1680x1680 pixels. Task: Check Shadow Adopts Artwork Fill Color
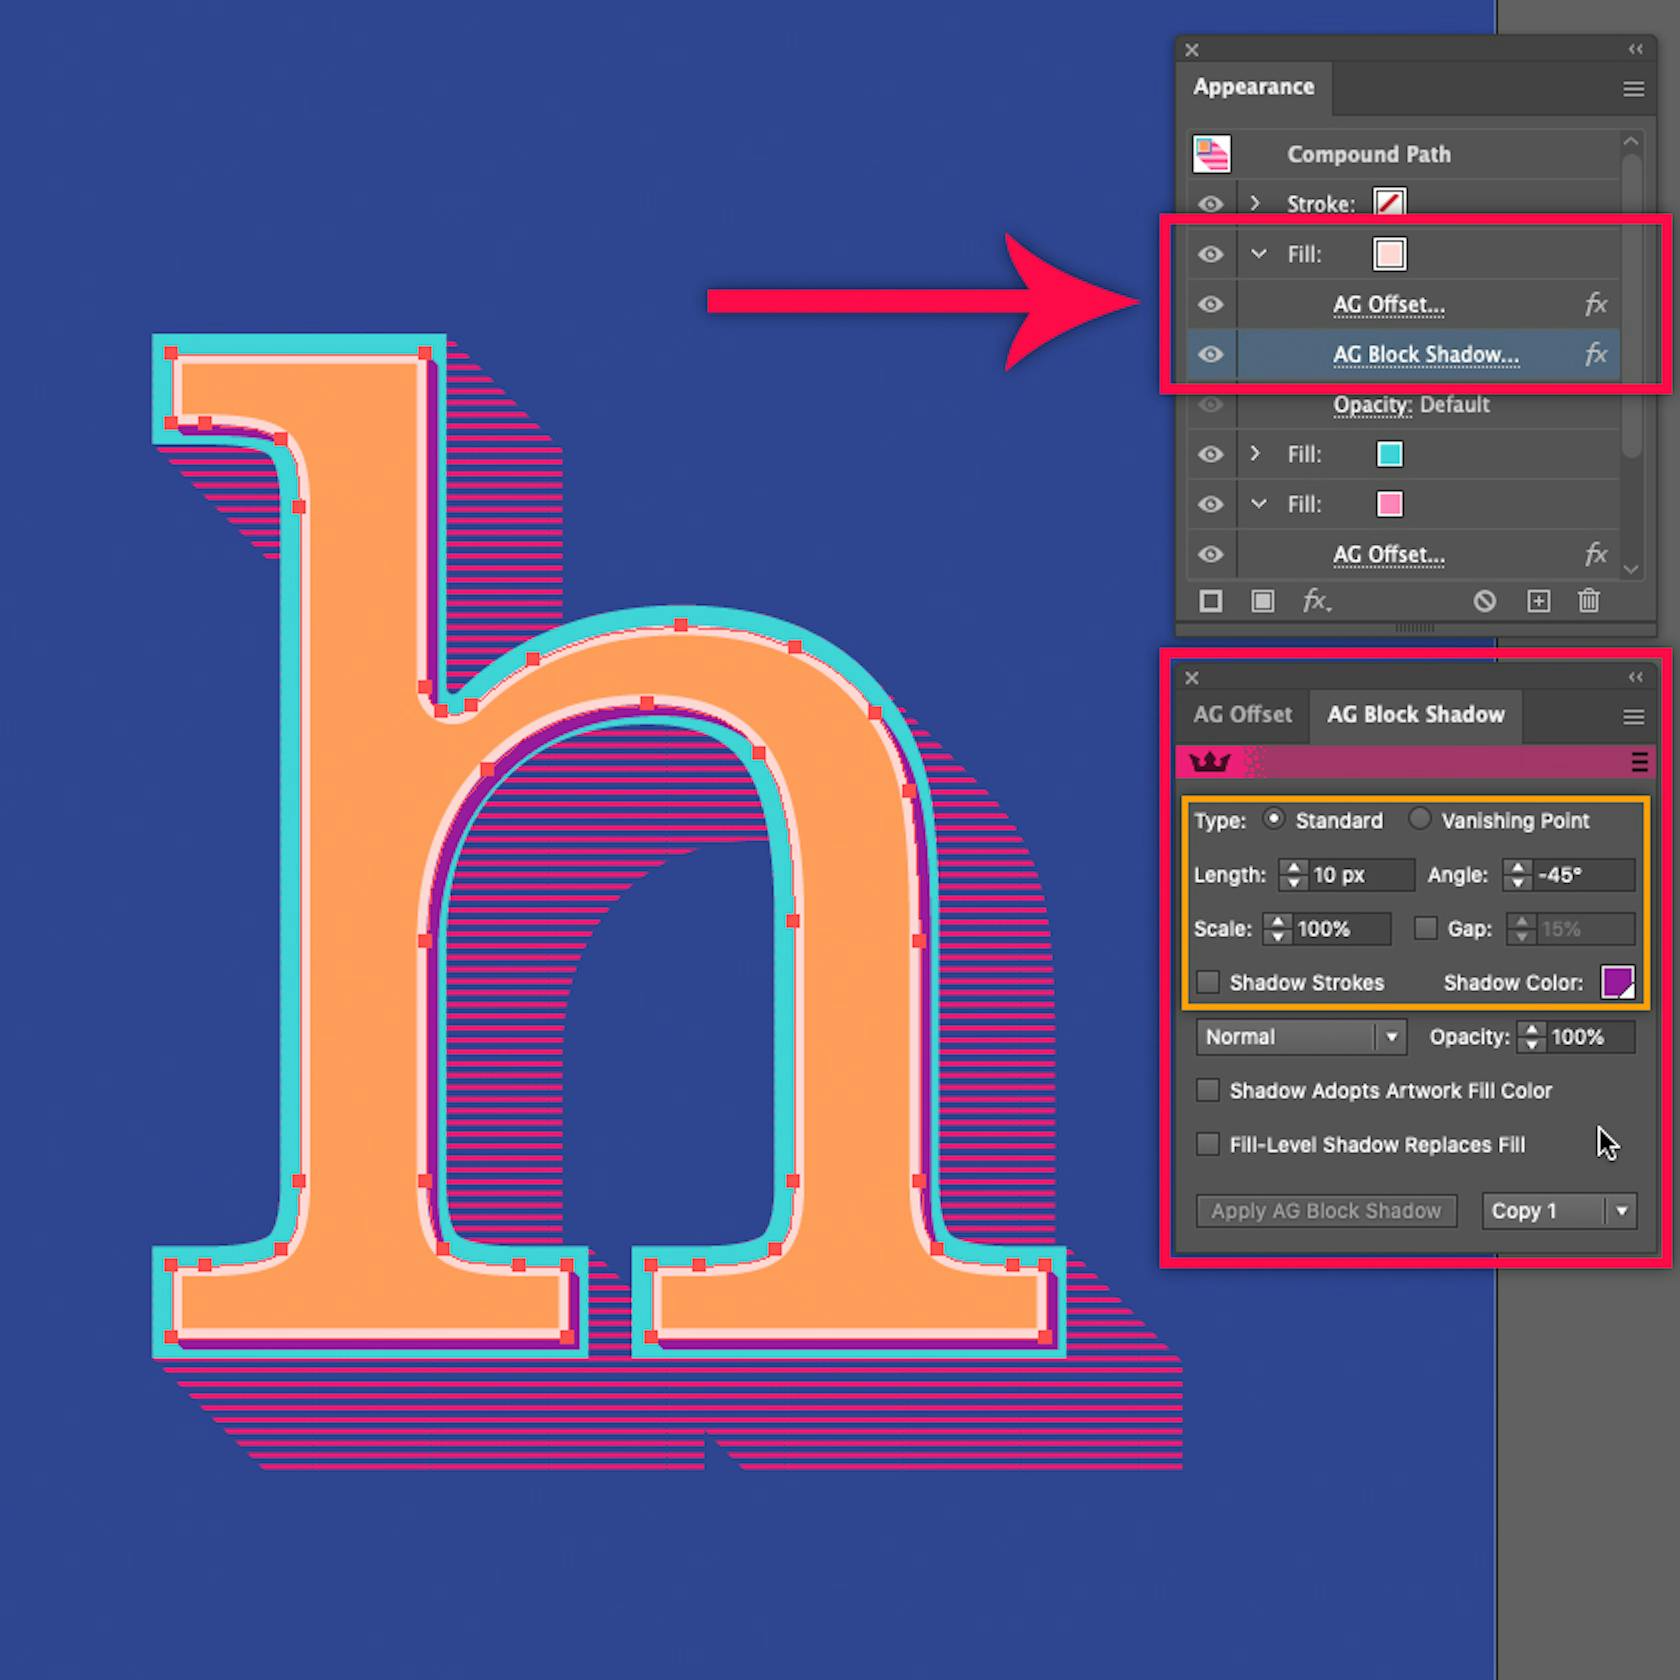click(1208, 1090)
